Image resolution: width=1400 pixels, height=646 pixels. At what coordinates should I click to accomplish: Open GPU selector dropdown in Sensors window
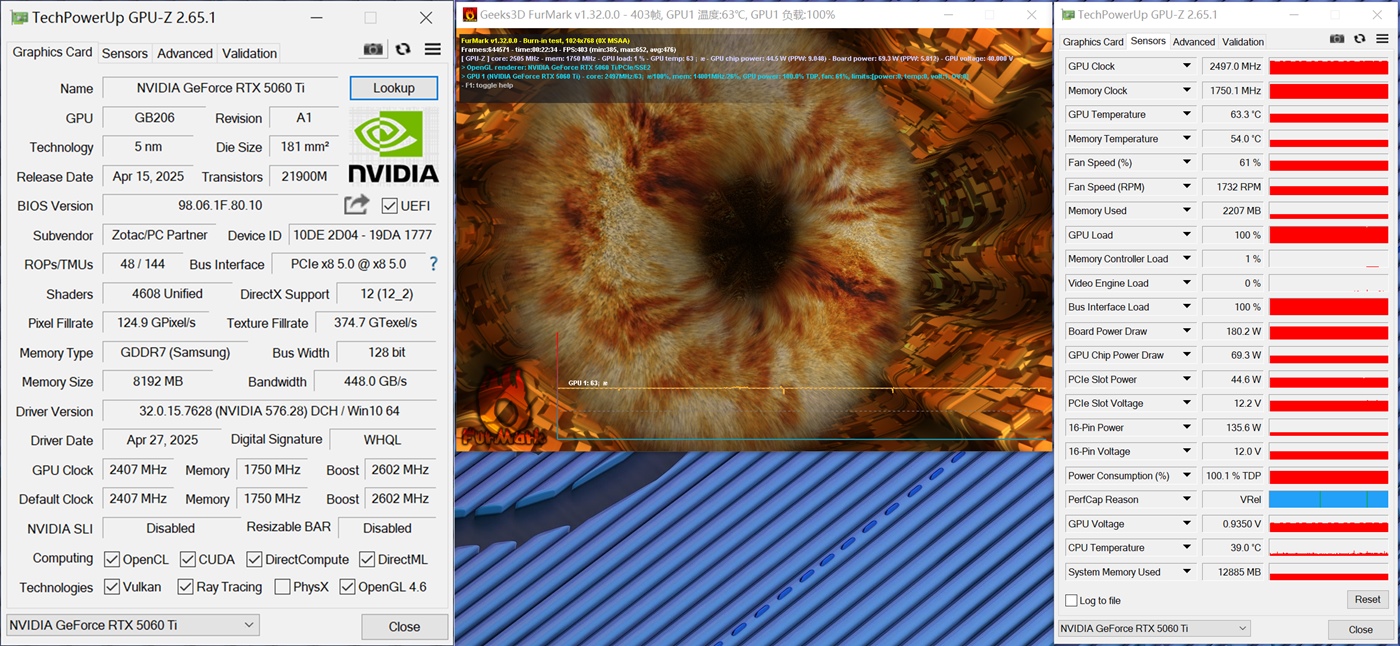1154,628
